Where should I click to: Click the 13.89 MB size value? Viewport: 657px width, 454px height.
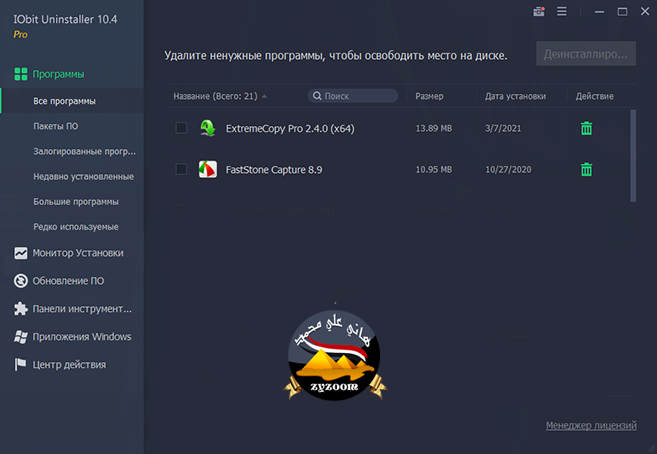click(434, 128)
